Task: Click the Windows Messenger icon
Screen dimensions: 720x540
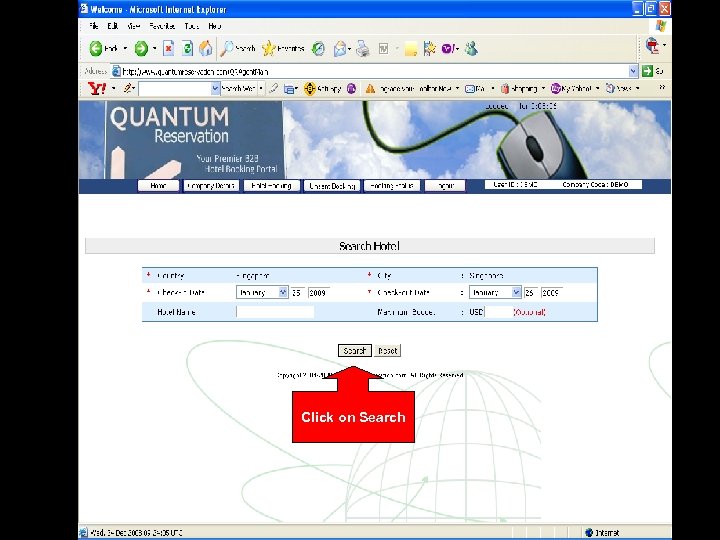Action: [471, 49]
